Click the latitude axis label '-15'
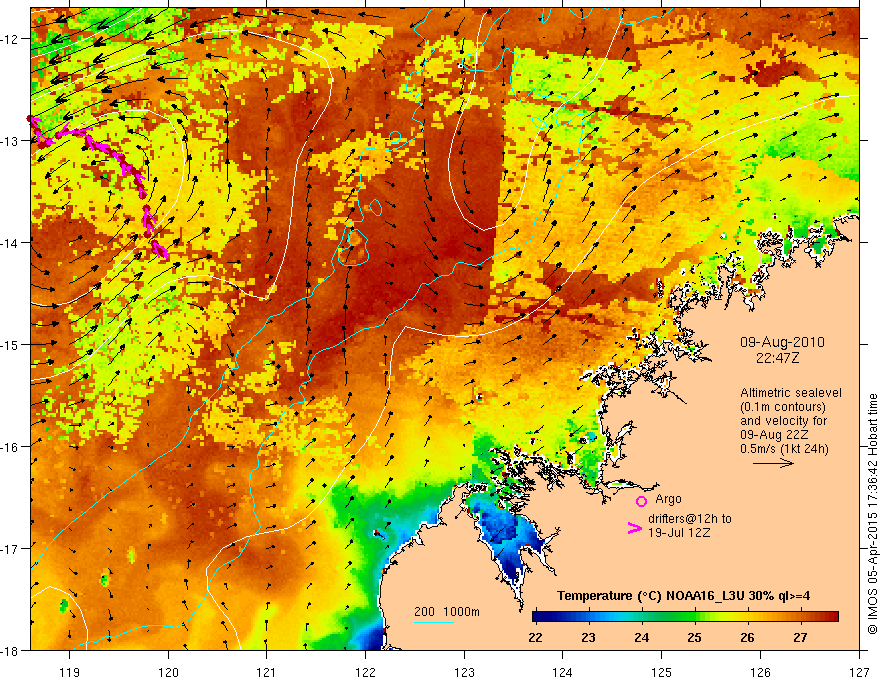 coord(11,345)
